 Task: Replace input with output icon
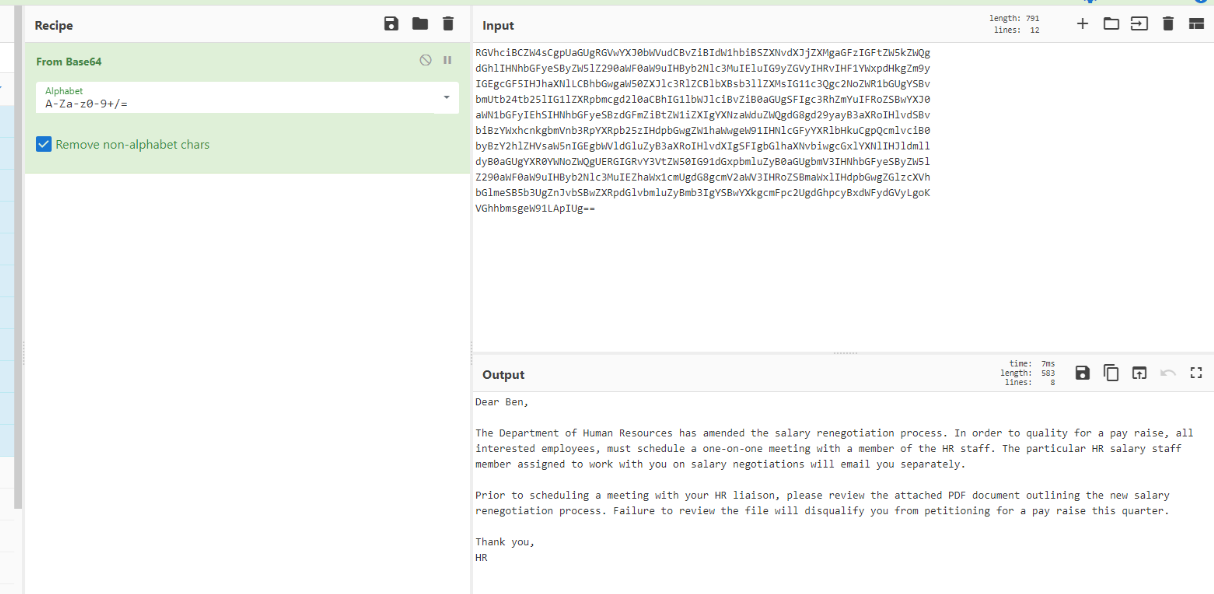pyautogui.click(x=1139, y=373)
